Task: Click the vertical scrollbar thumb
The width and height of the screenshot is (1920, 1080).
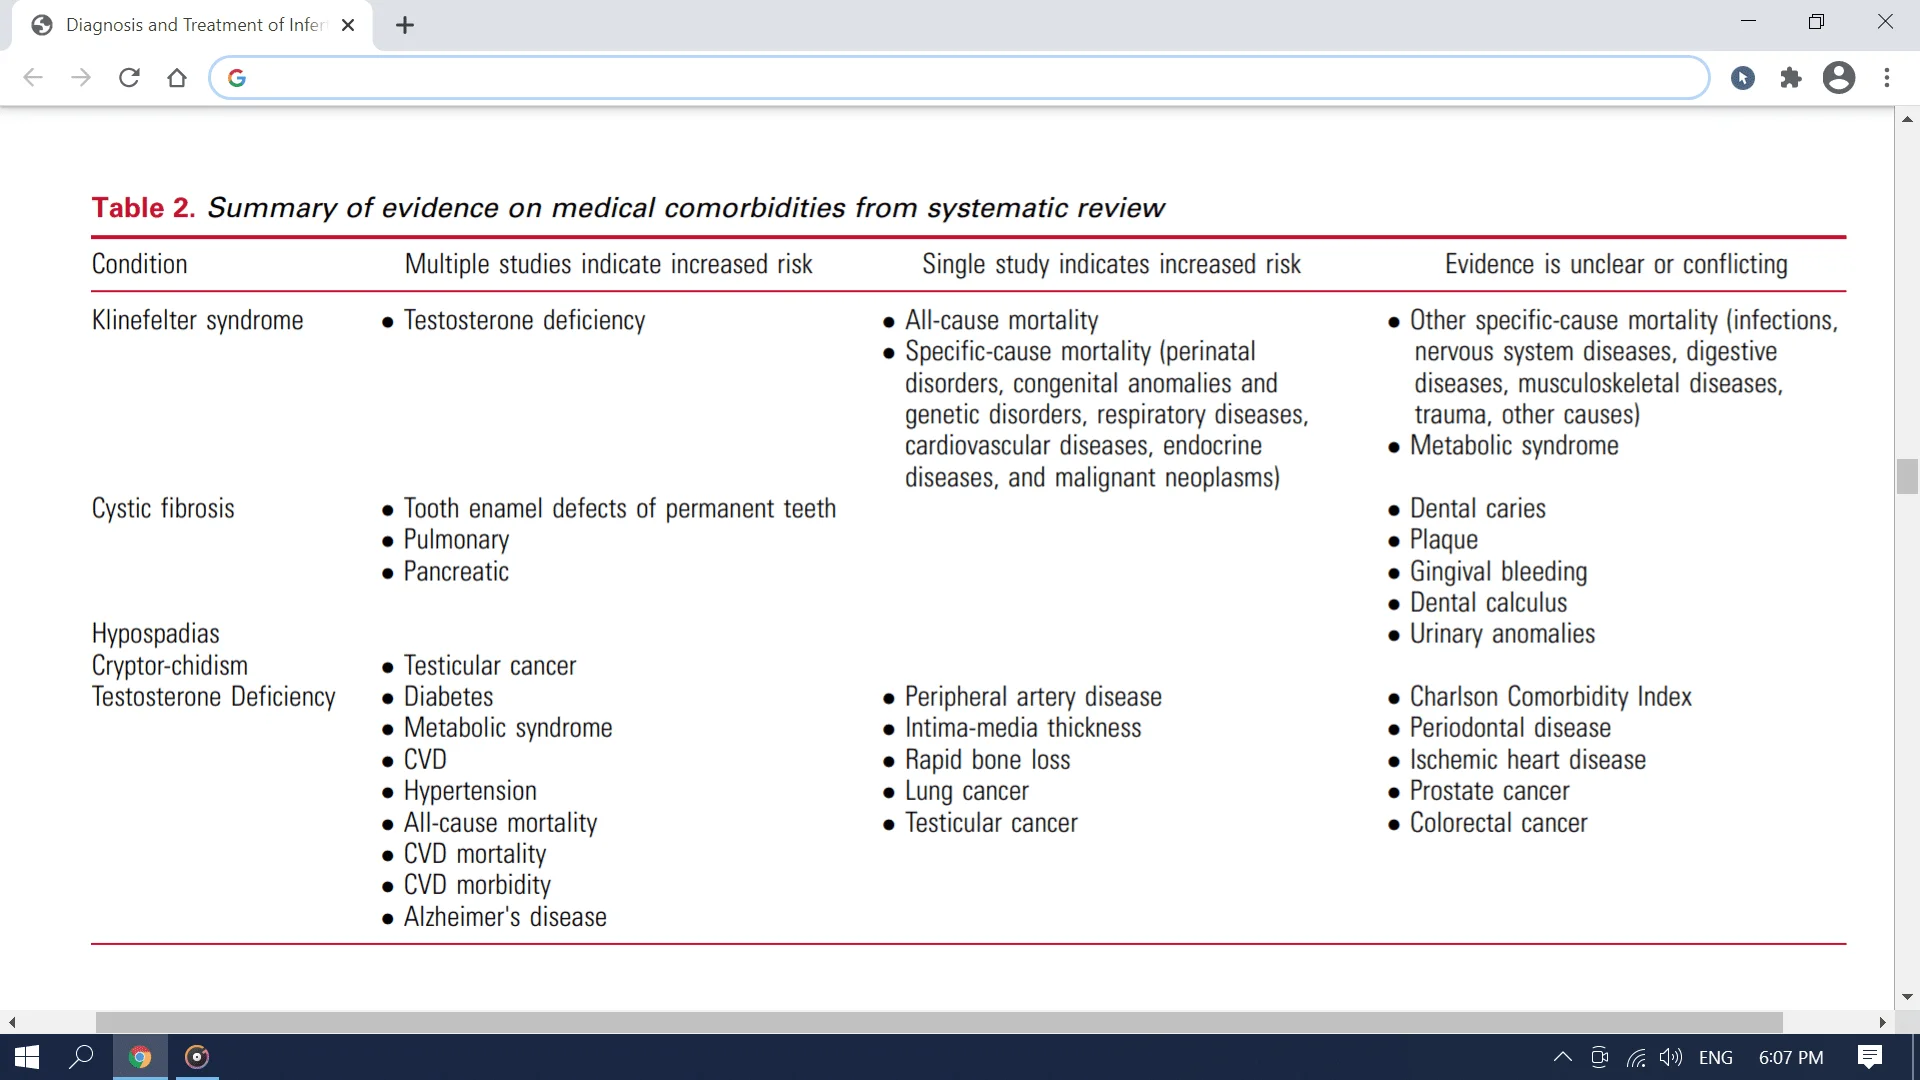Action: [x=1907, y=477]
